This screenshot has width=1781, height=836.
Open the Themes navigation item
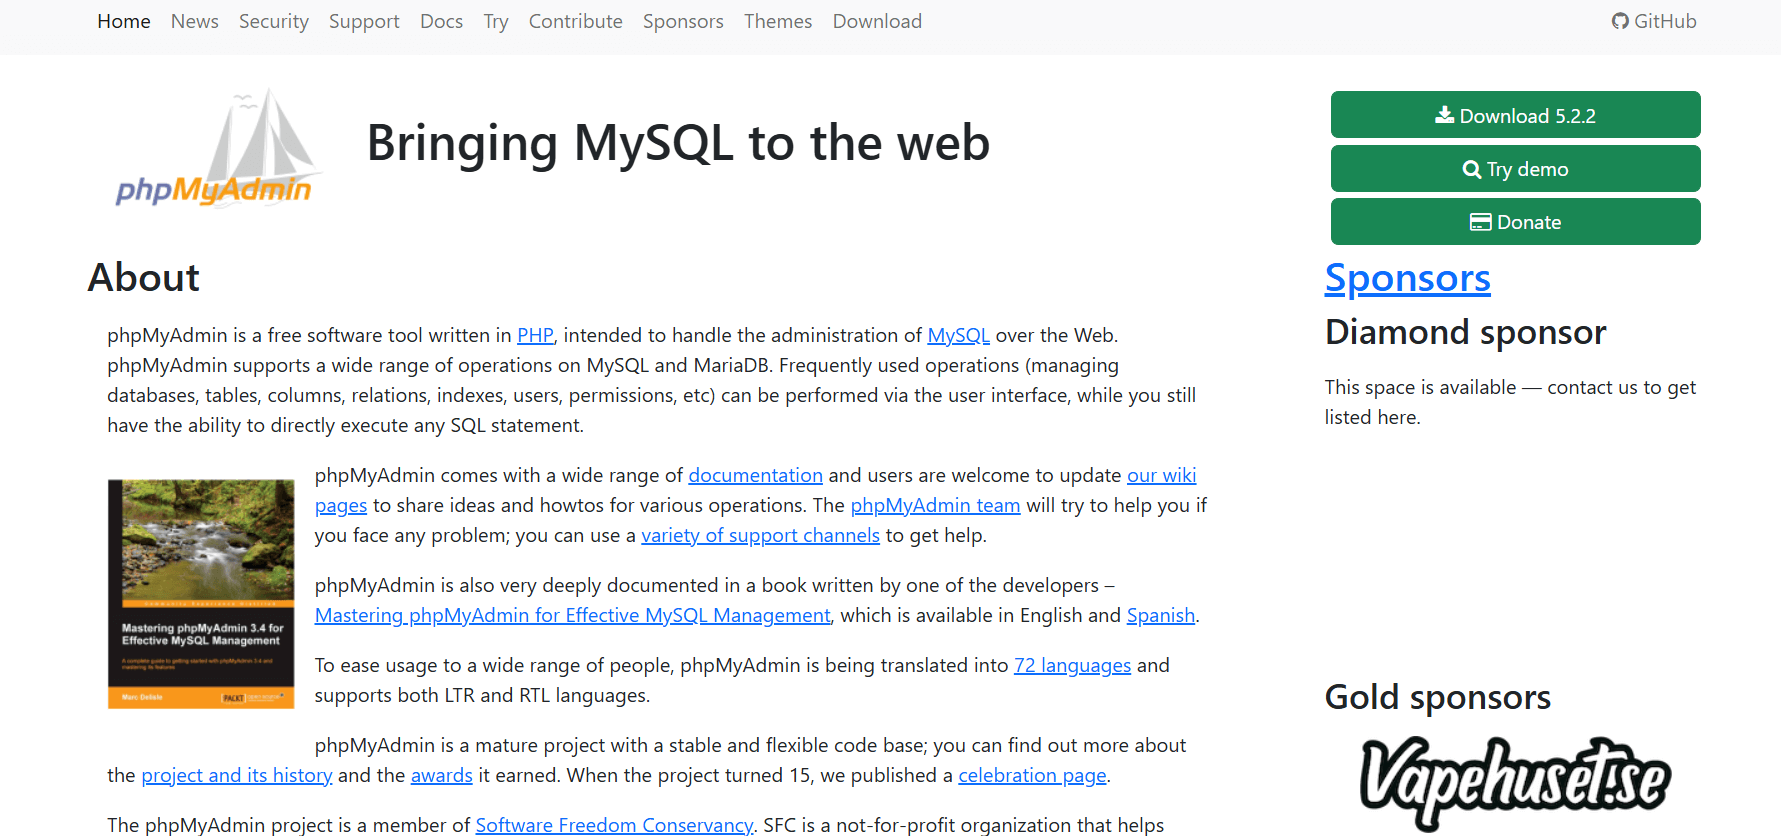(x=778, y=21)
